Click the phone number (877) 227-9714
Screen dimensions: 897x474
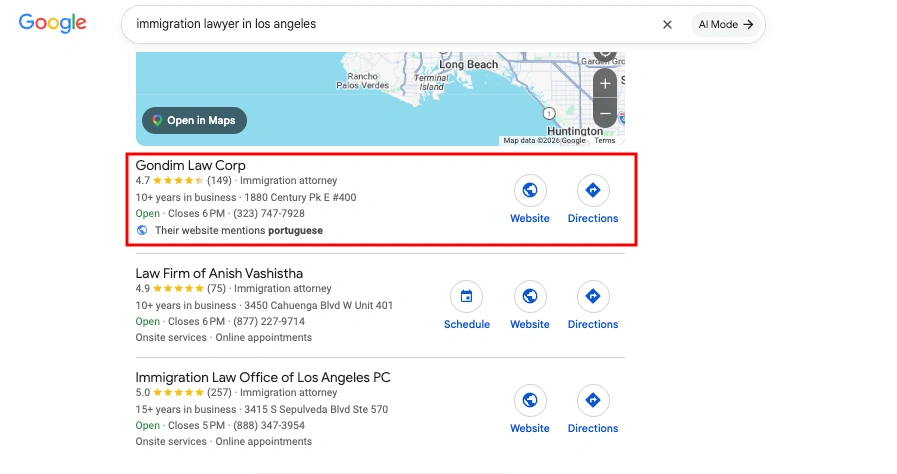tap(269, 321)
